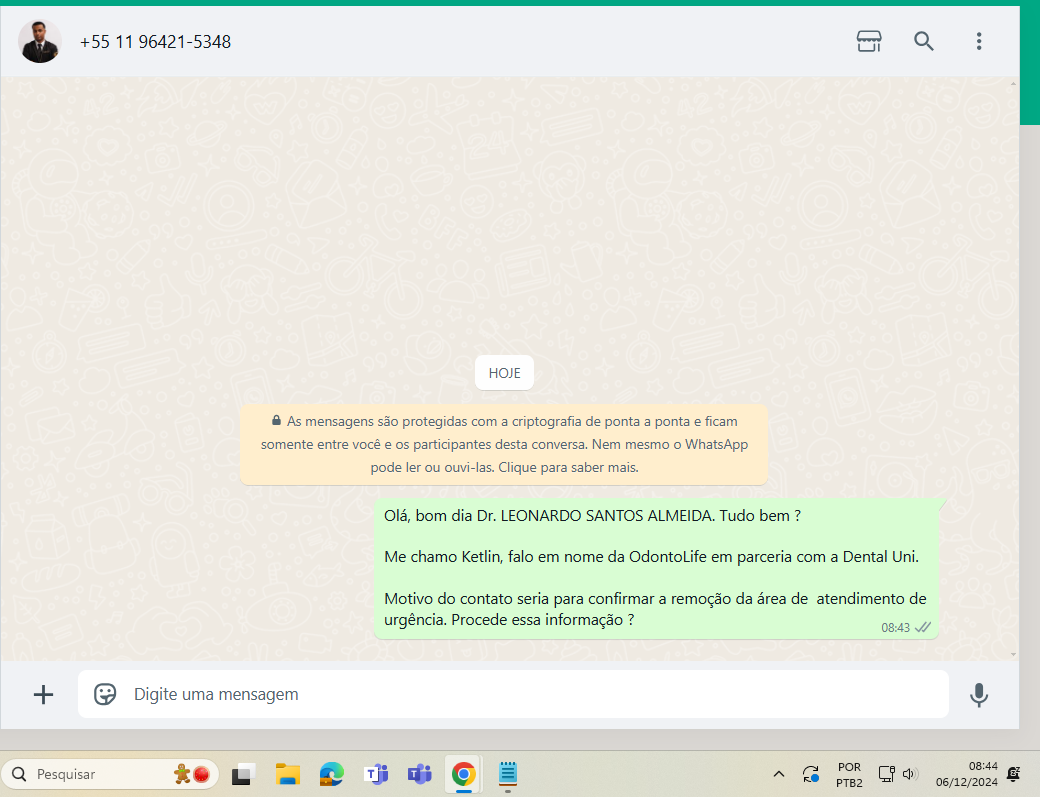Screen dimensions: 1040x797
Task: Click the double check marks on message
Action: click(923, 627)
